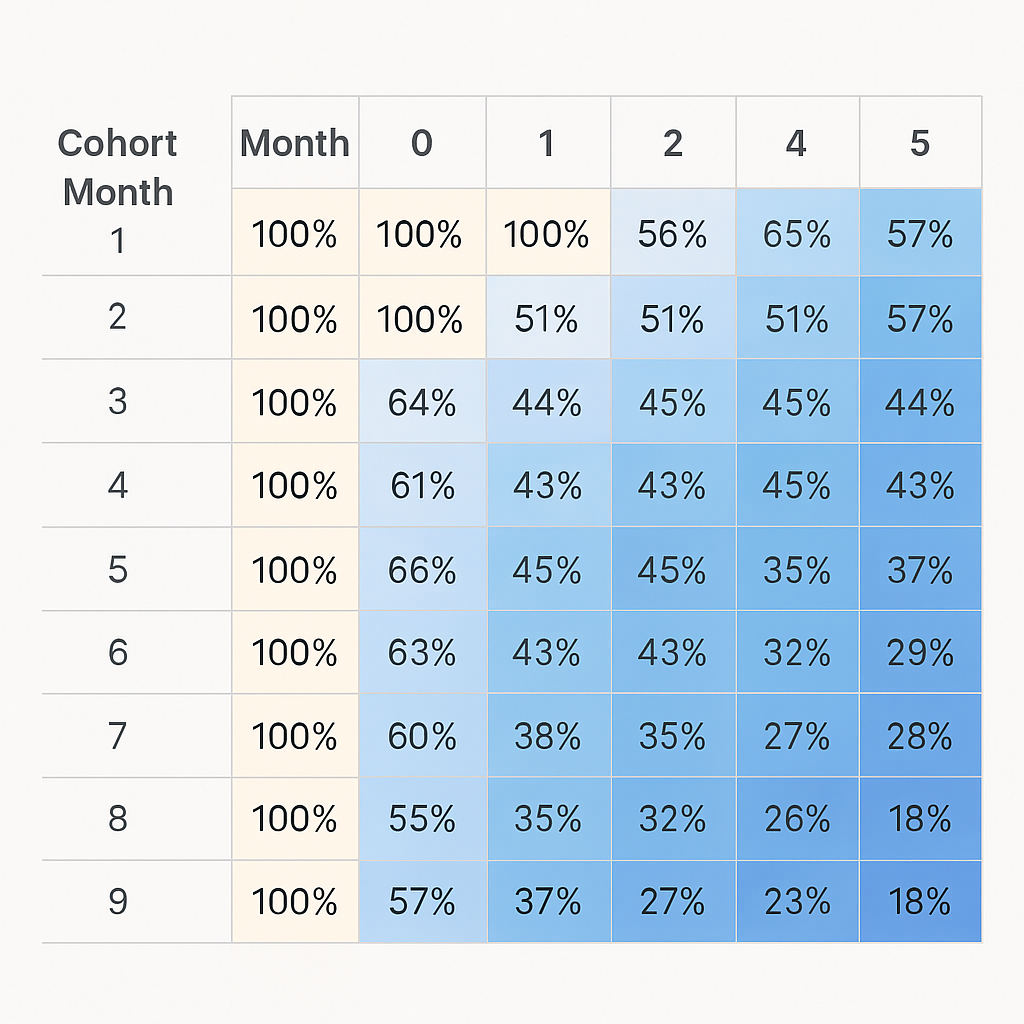Select the 23% cell in cohort row 9
This screenshot has height=1024, width=1024.
(796, 902)
